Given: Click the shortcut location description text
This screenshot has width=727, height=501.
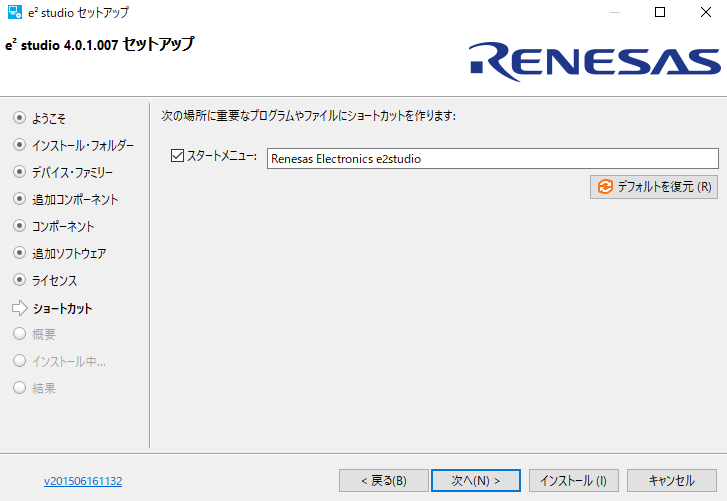Looking at the screenshot, I should (308, 116).
